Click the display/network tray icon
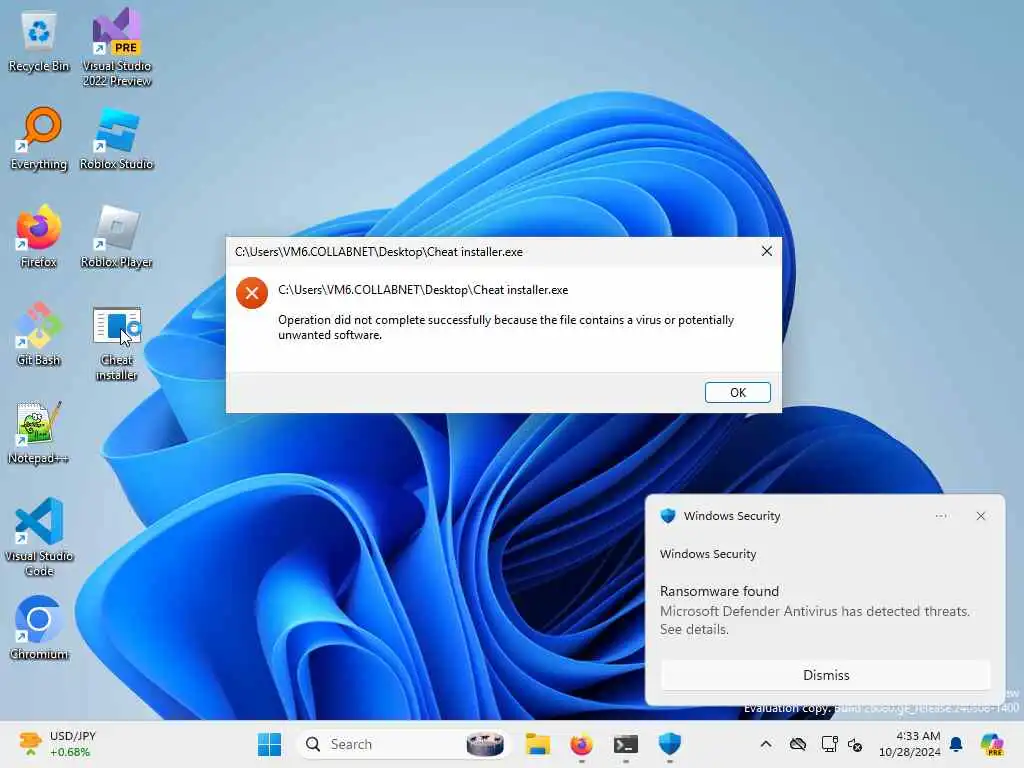1024x768 pixels. (829, 744)
